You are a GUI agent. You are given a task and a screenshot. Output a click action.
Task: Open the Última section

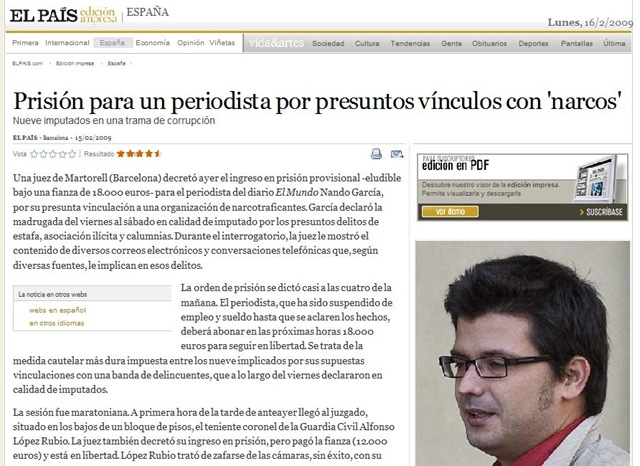[x=614, y=43]
